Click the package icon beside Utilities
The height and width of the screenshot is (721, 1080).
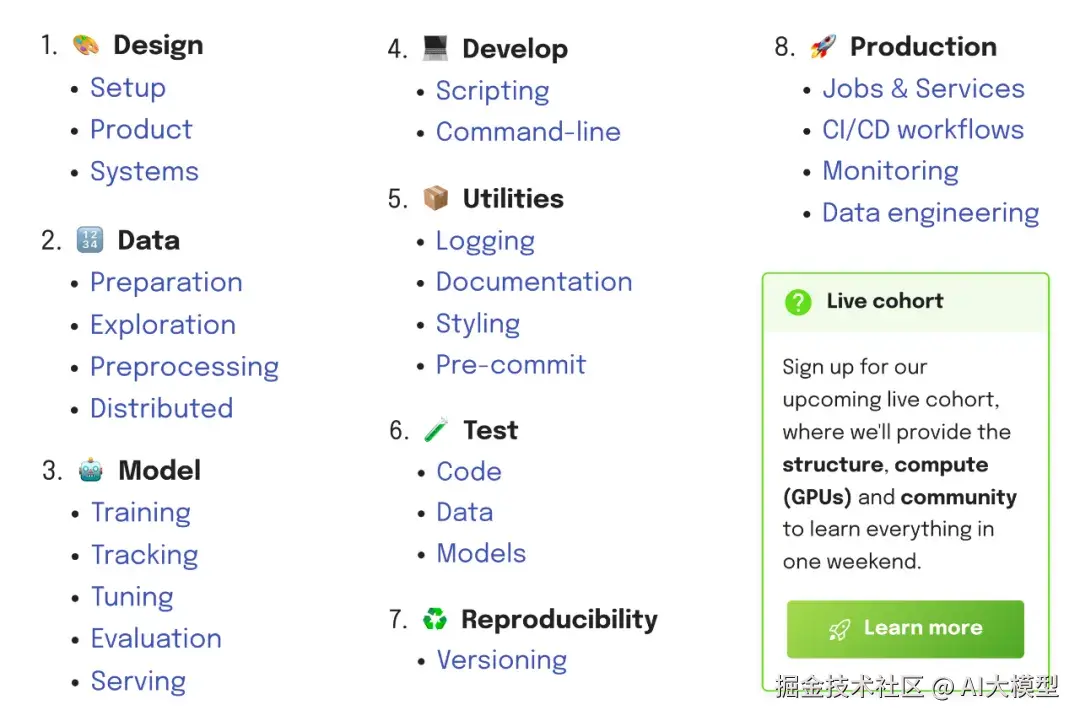pos(436,199)
